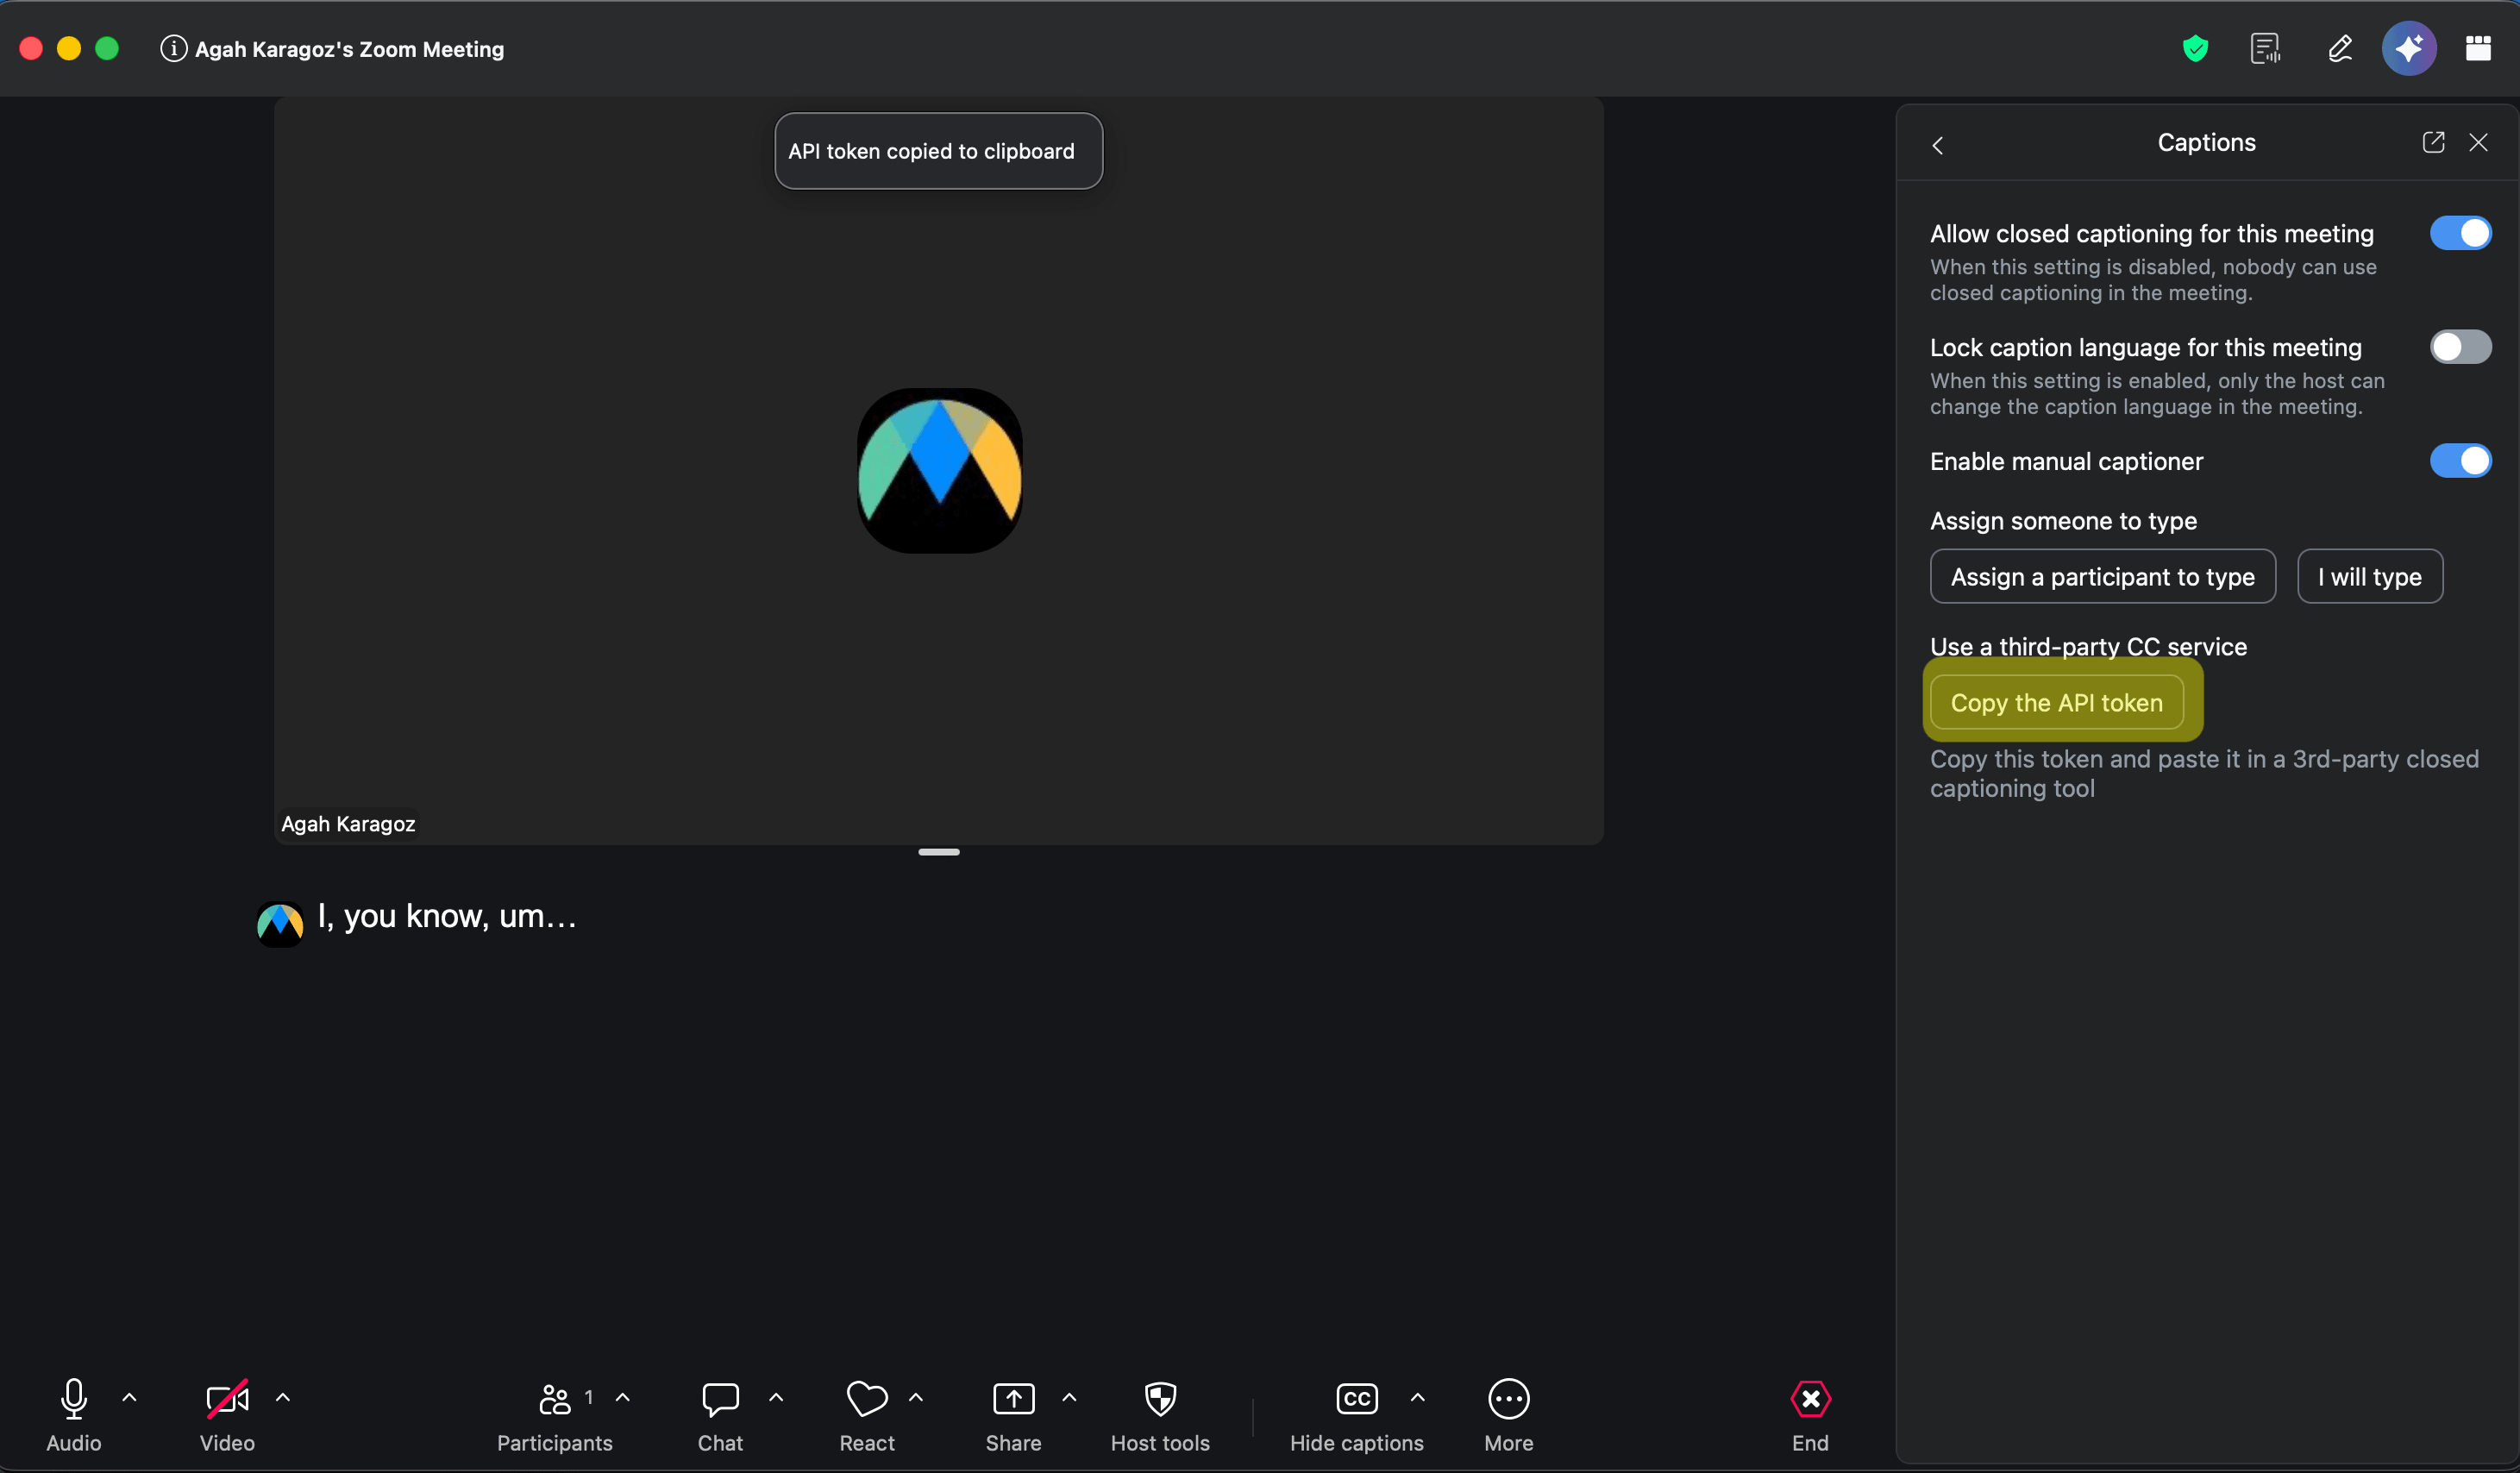Open Host tools shield
Screen dimensions: 2520x1473
(1160, 1414)
